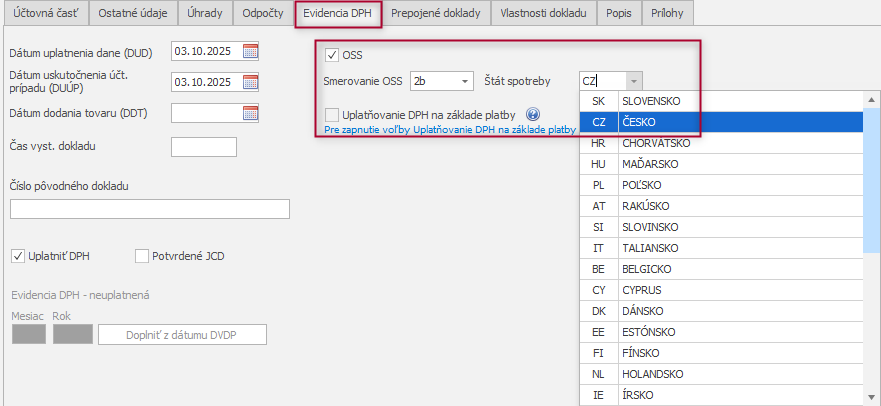
Task: Pick HOLANDSKO from the country list
Action: 650,374
